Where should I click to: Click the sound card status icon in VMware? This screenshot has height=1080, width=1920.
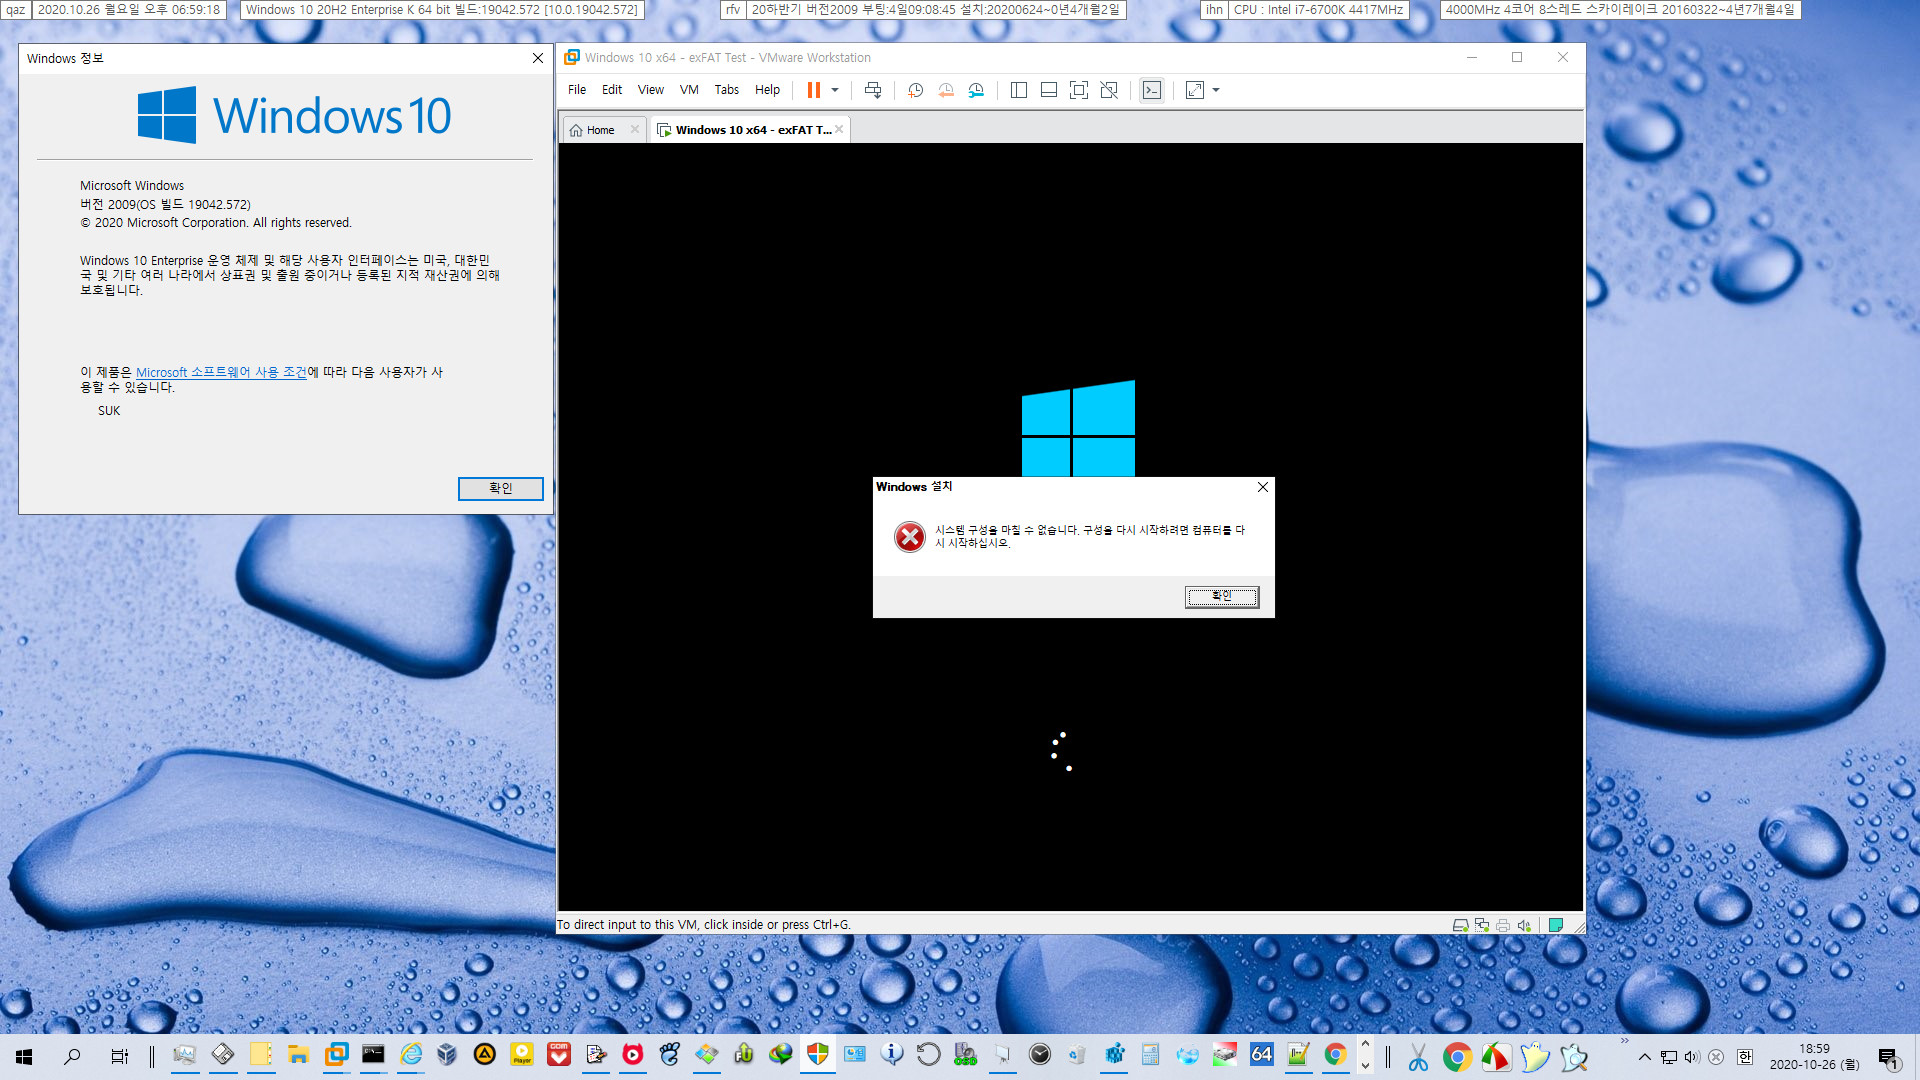coord(1524,925)
